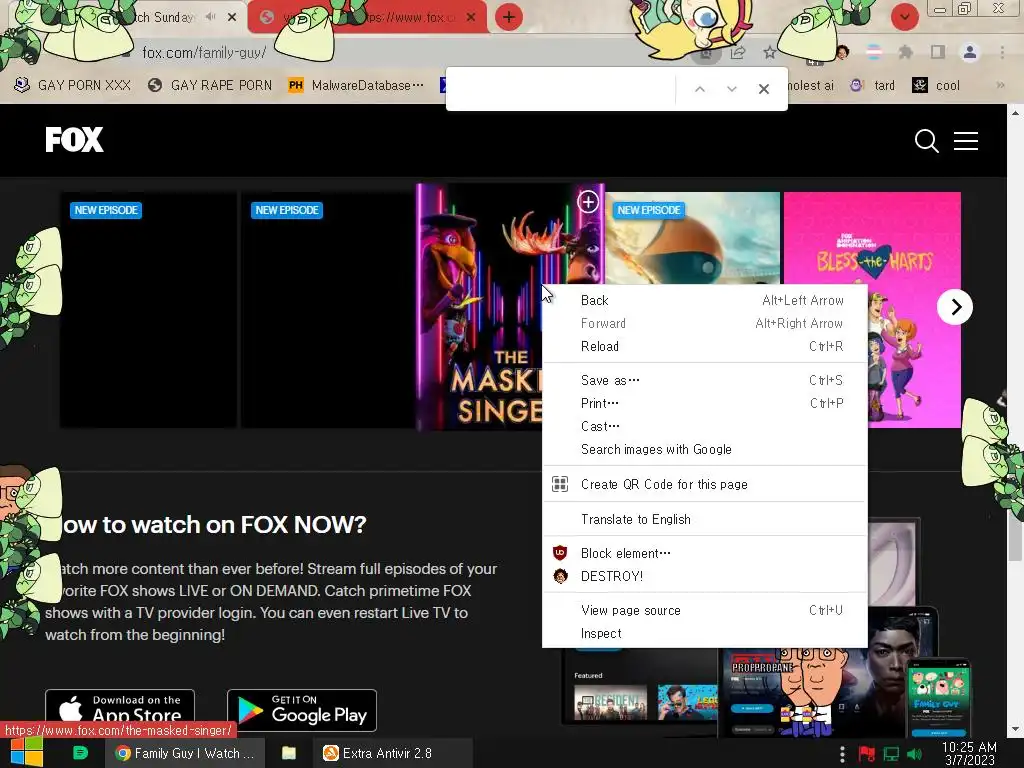Open the 'tard' bookmark

point(872,86)
